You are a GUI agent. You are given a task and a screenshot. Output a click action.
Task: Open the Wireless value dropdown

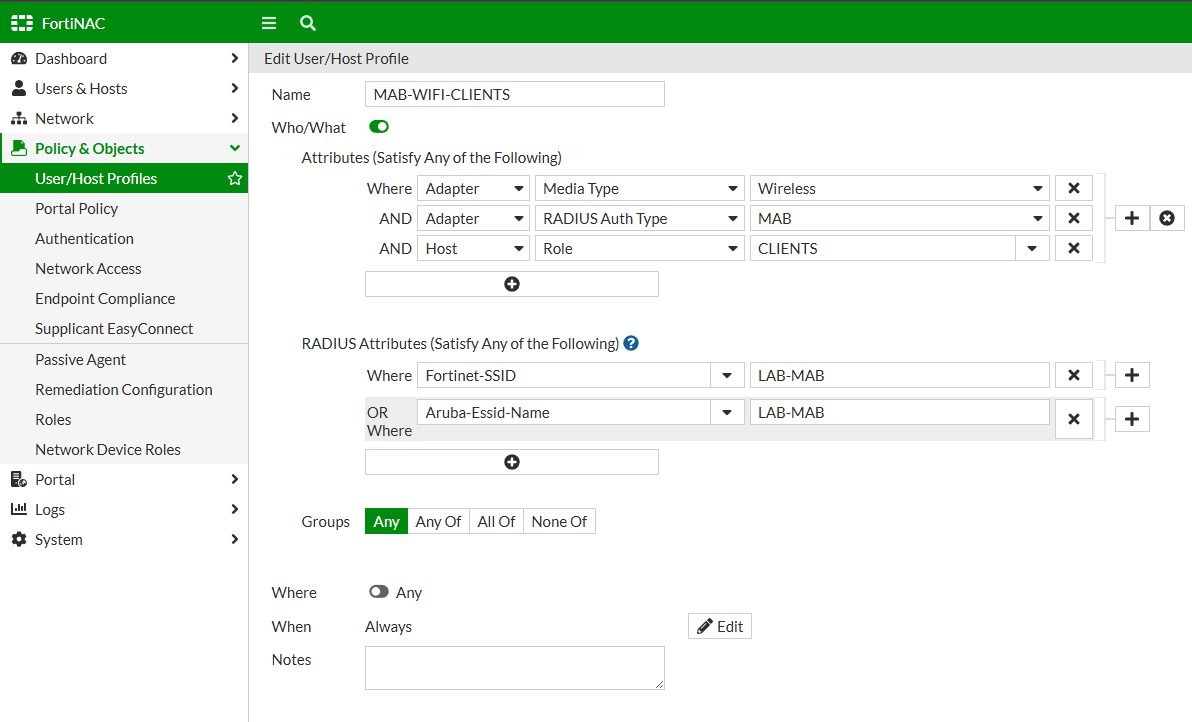(x=899, y=188)
